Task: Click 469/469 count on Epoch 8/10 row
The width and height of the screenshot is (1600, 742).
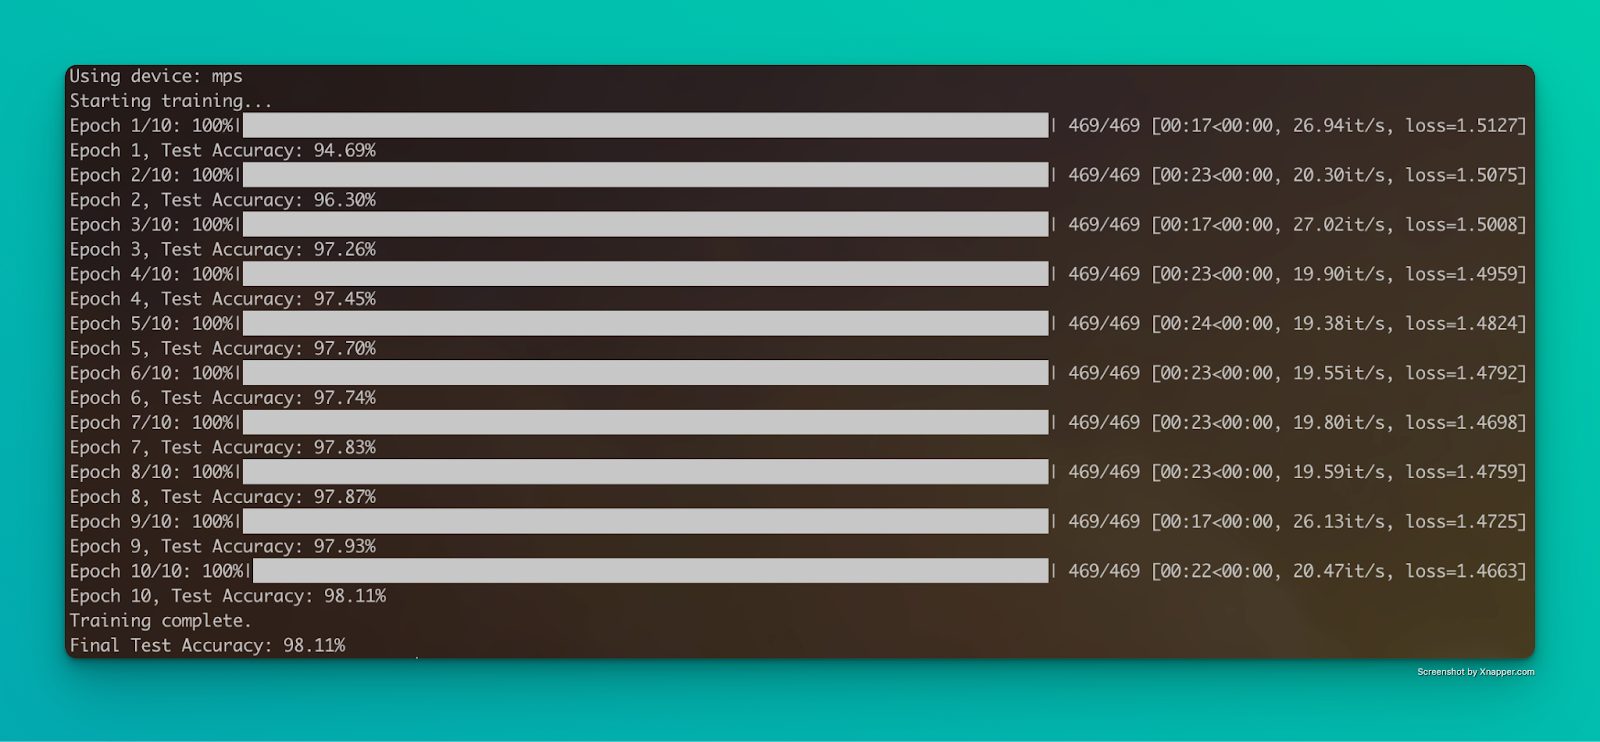Action: pos(1104,472)
